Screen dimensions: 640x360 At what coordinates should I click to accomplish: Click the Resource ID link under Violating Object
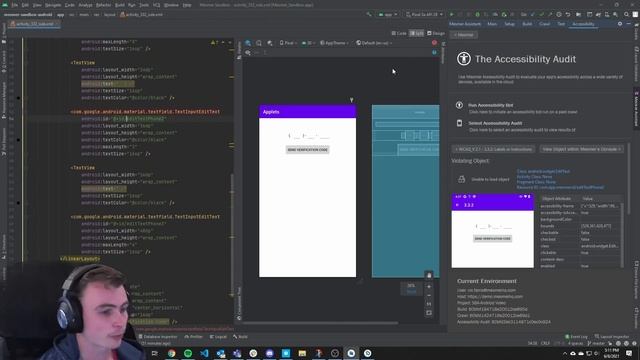pyautogui.click(x=560, y=187)
